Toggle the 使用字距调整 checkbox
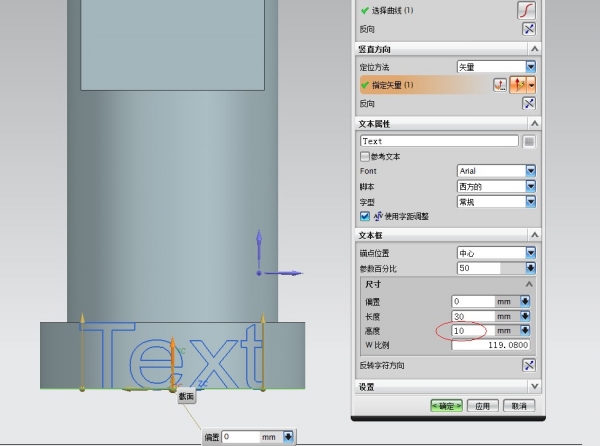Viewport: 600px width, 446px height. (x=365, y=216)
